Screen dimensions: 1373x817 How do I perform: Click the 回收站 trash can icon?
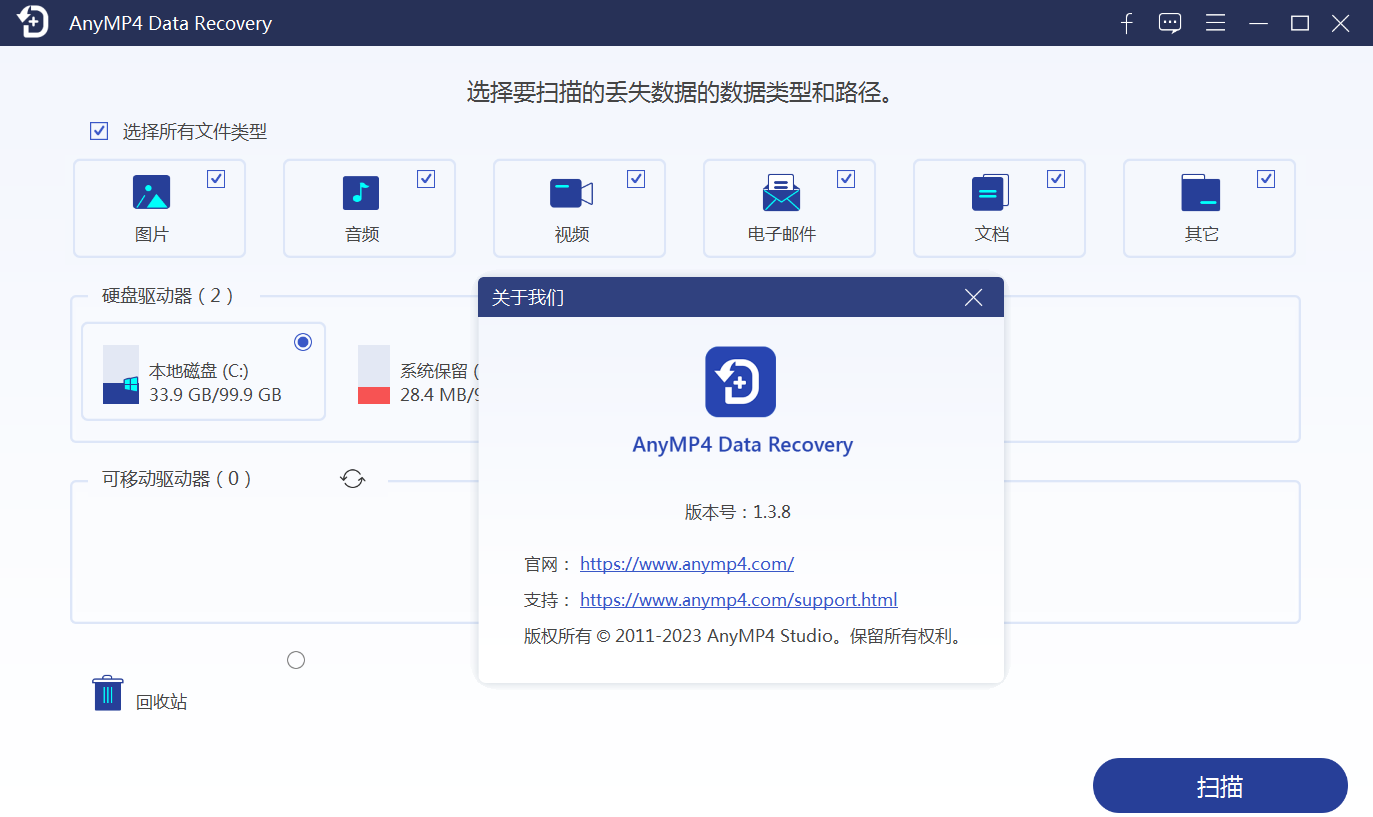point(108,693)
